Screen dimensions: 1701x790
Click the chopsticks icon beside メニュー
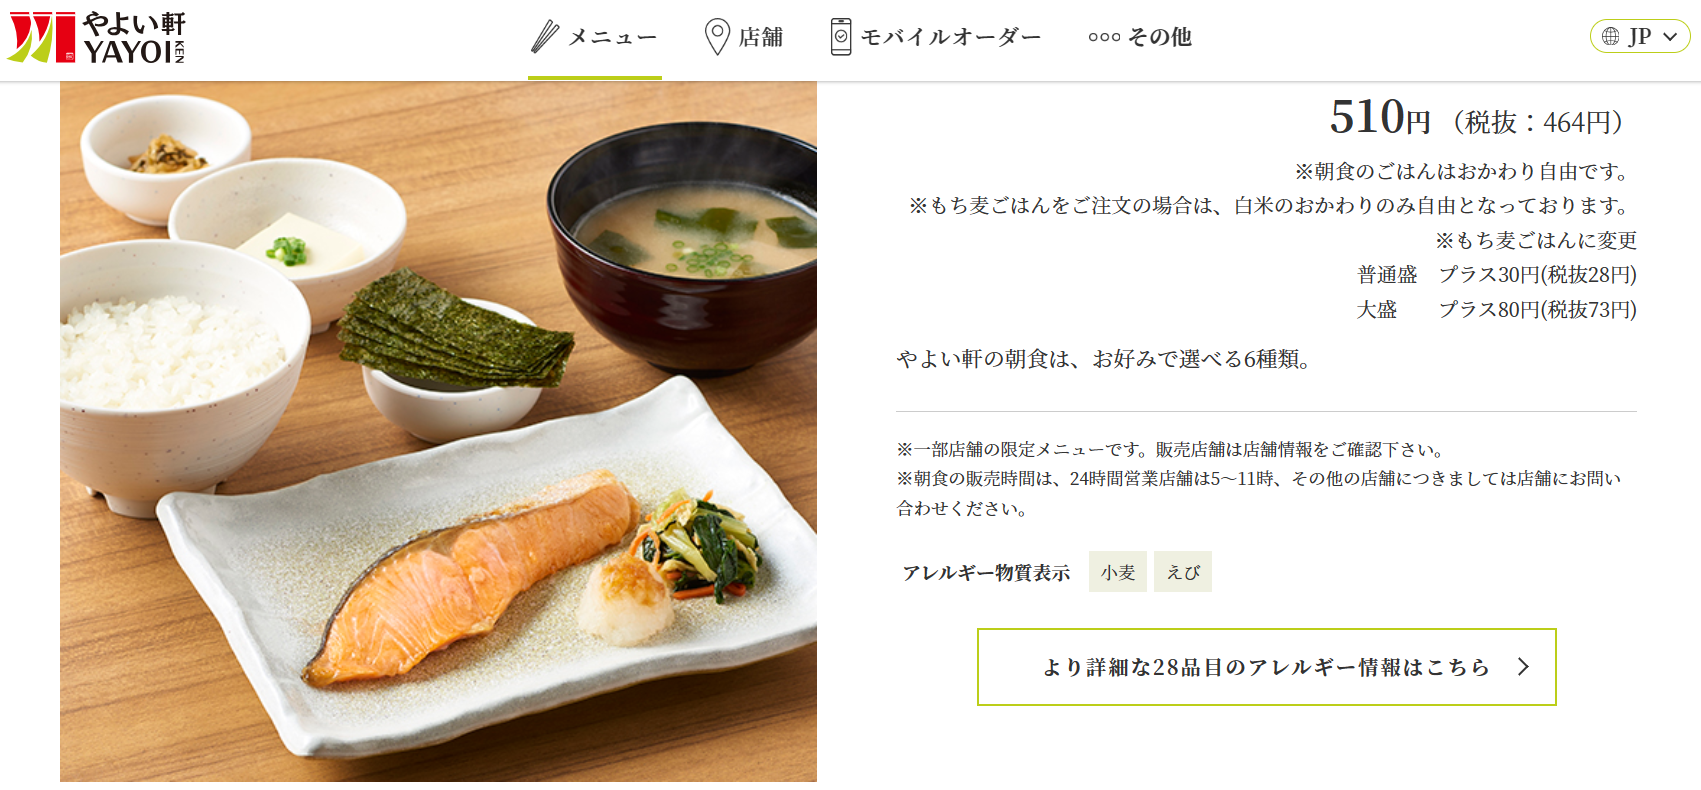[x=545, y=37]
